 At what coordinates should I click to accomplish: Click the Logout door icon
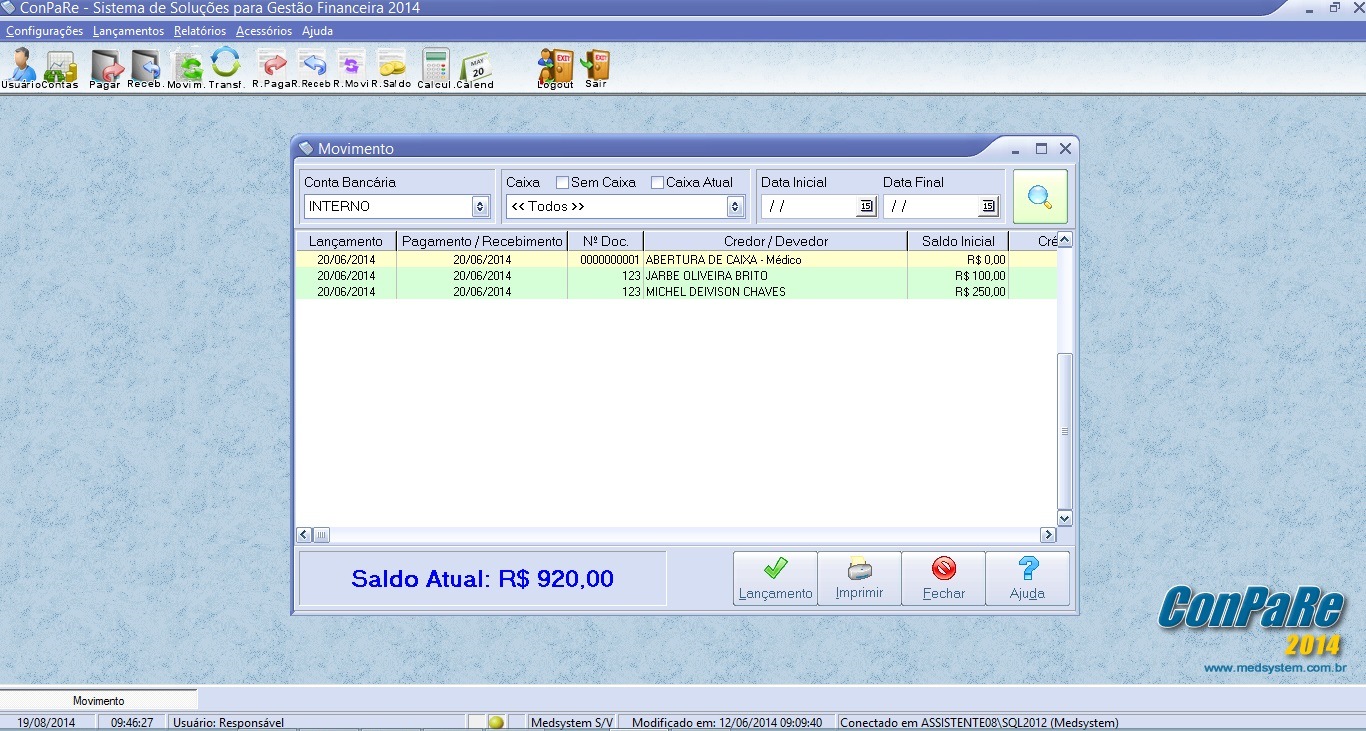coord(555,68)
